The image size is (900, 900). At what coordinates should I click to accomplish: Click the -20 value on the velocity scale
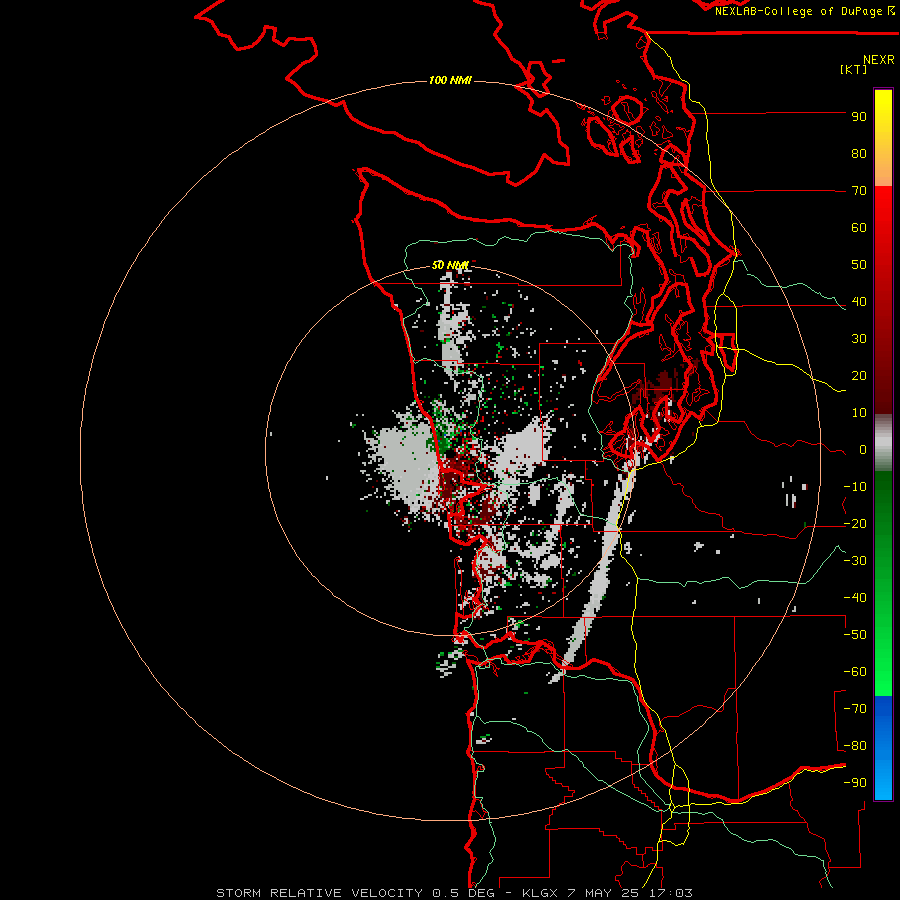855,524
